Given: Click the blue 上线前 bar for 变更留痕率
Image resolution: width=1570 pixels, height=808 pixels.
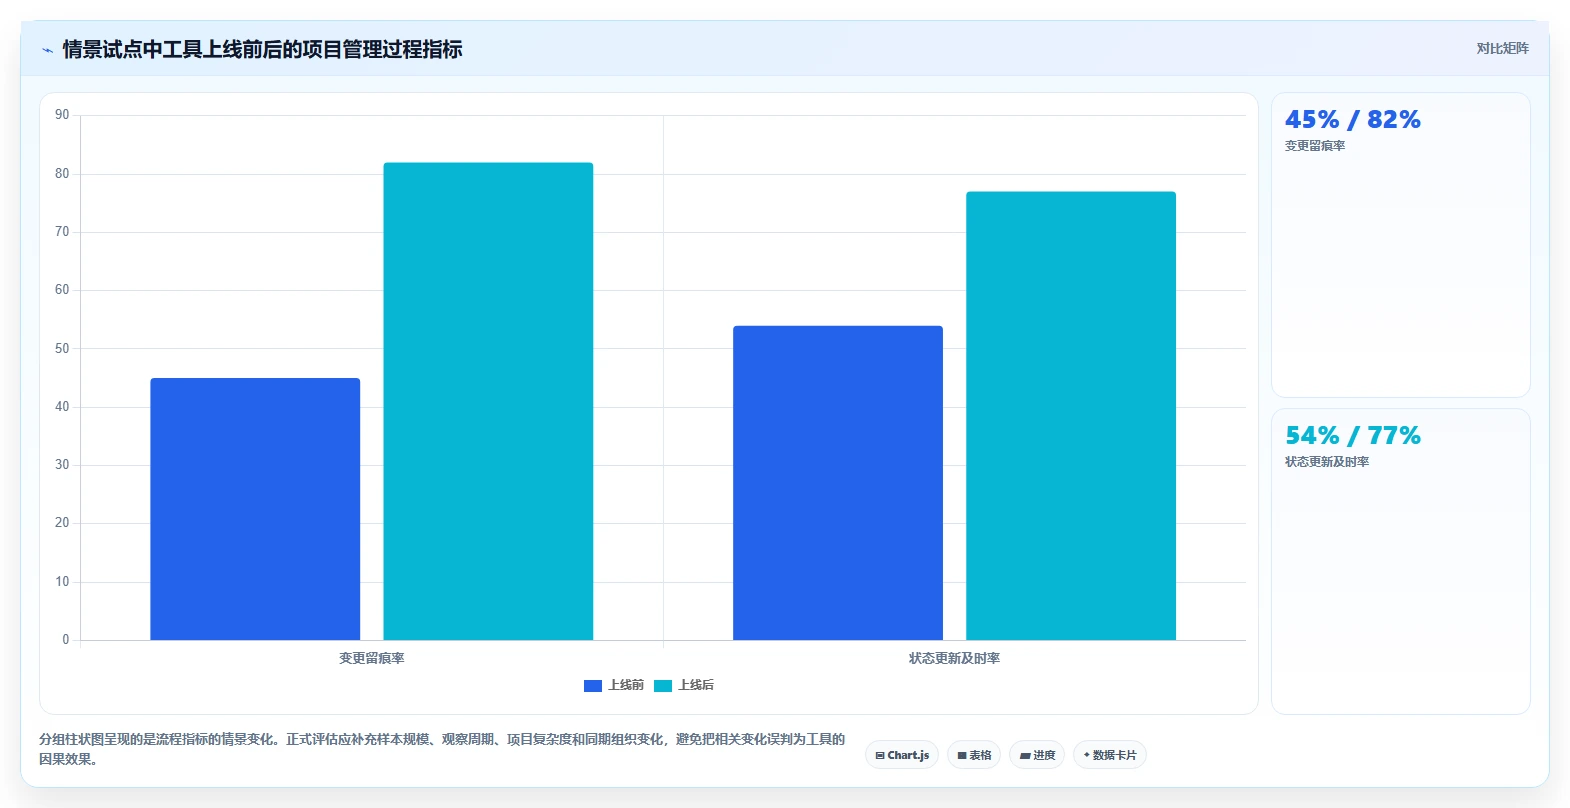Looking at the screenshot, I should coord(255,509).
